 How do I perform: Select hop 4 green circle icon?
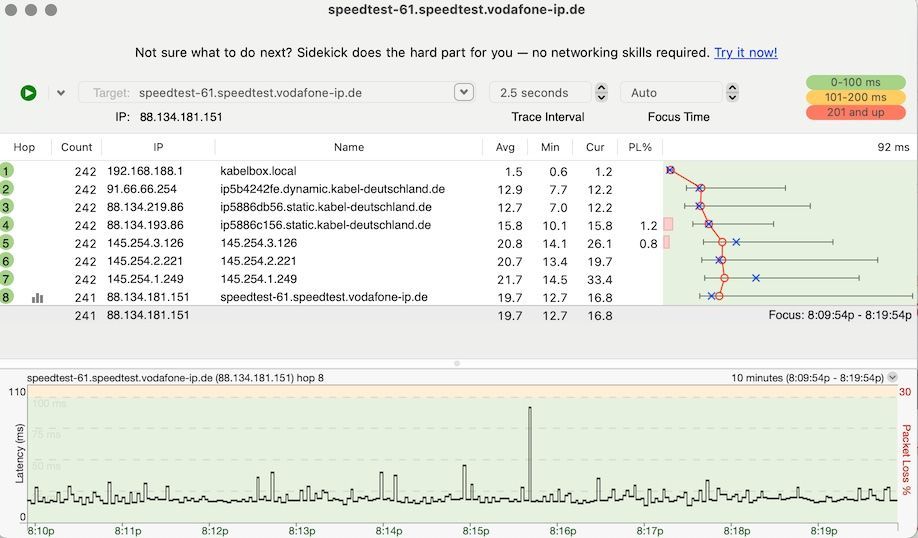click(x=6, y=225)
